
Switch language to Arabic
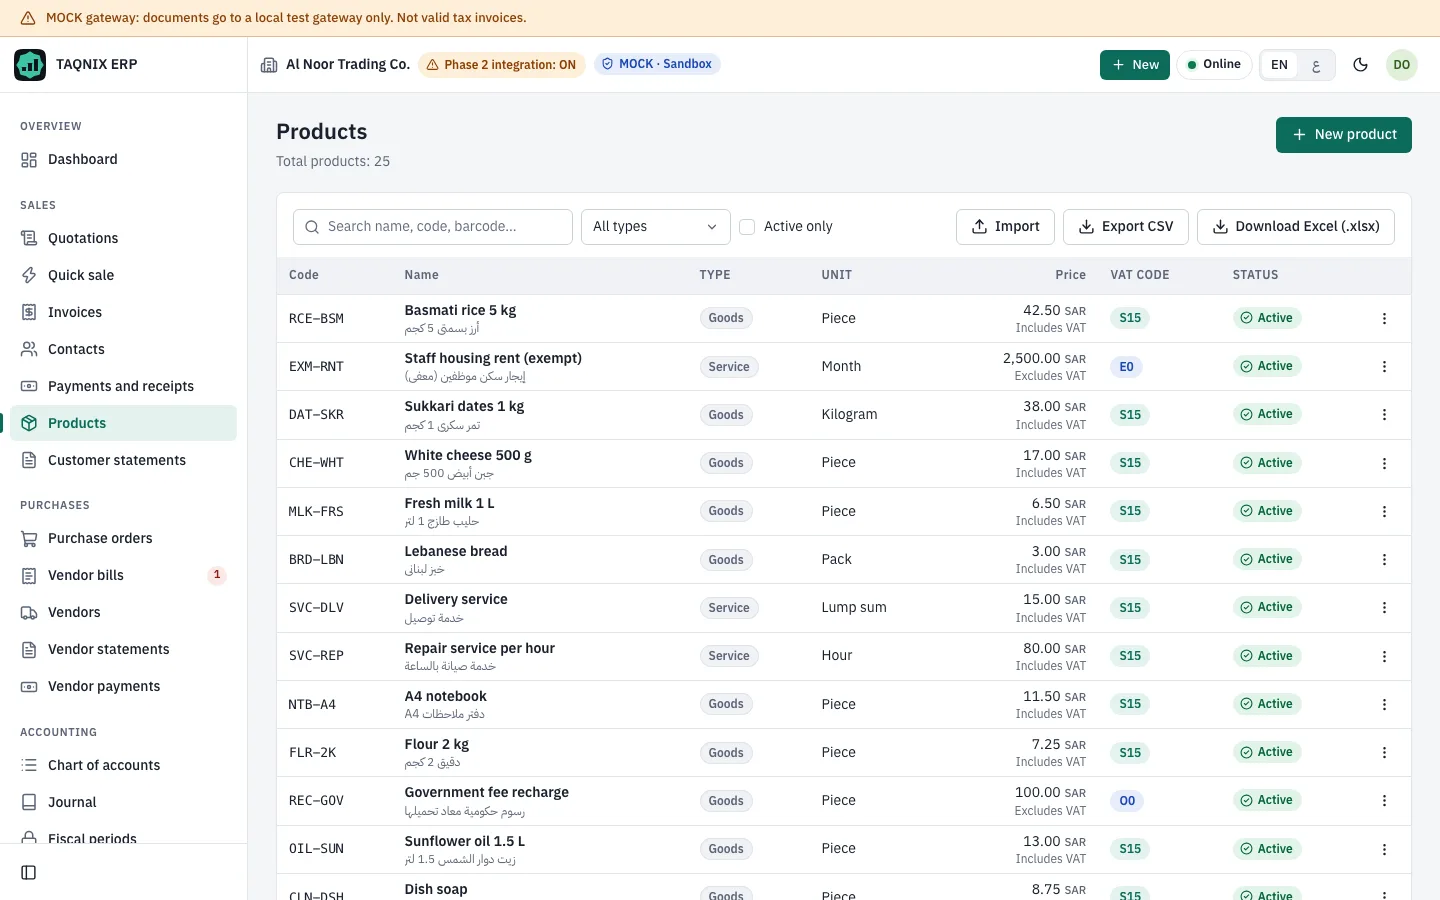click(x=1316, y=65)
